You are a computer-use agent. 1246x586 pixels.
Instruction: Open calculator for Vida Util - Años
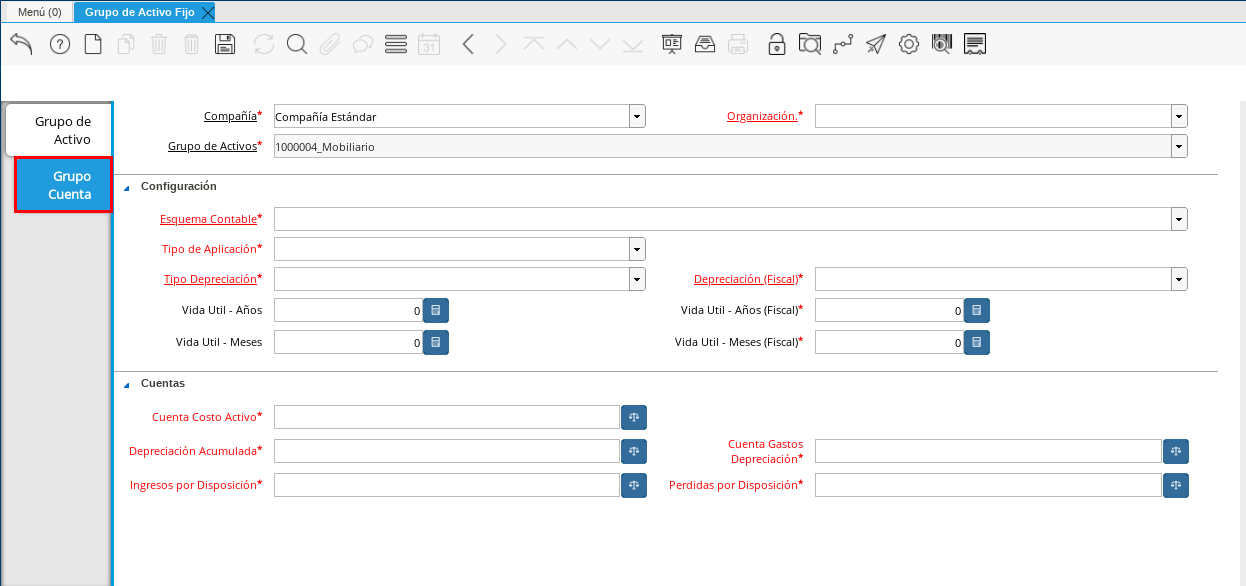click(x=436, y=311)
